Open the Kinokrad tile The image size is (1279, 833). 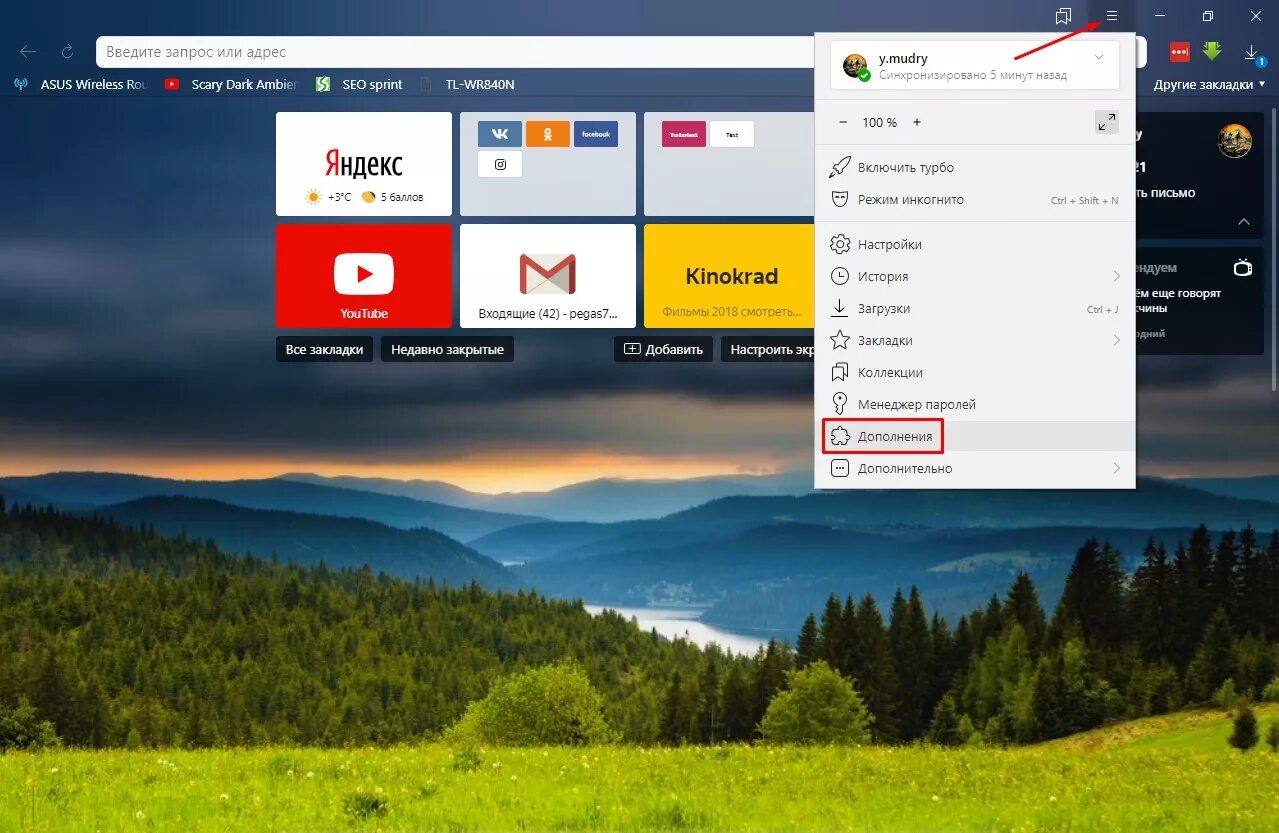click(730, 276)
